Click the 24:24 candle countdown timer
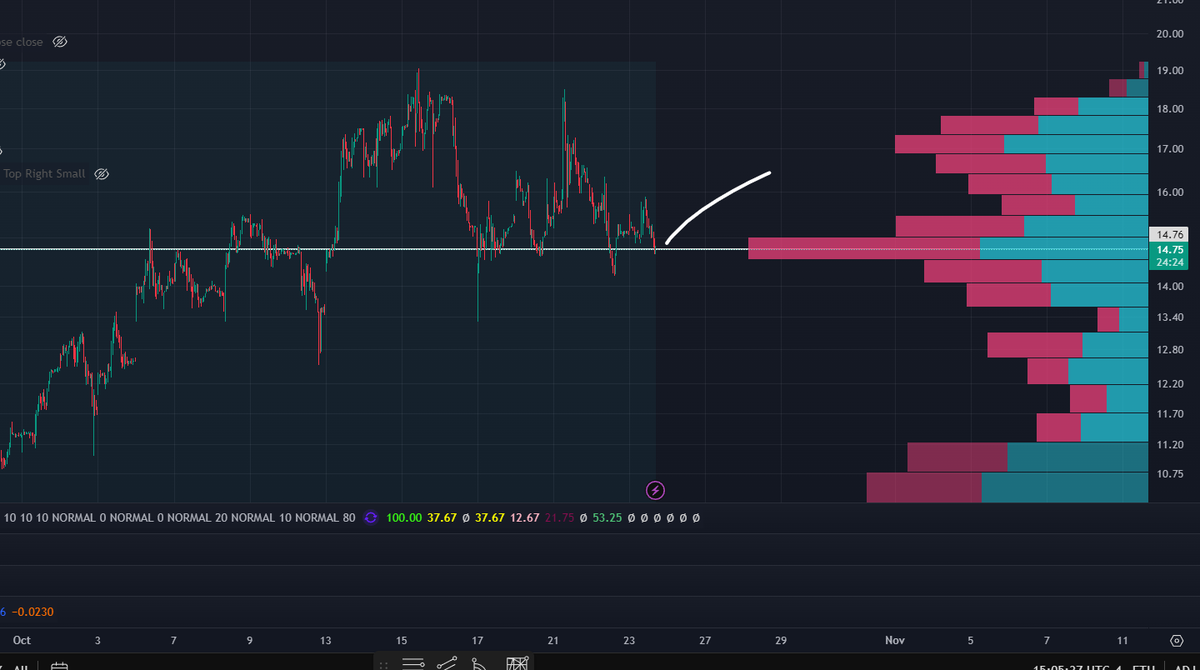 [x=1170, y=263]
